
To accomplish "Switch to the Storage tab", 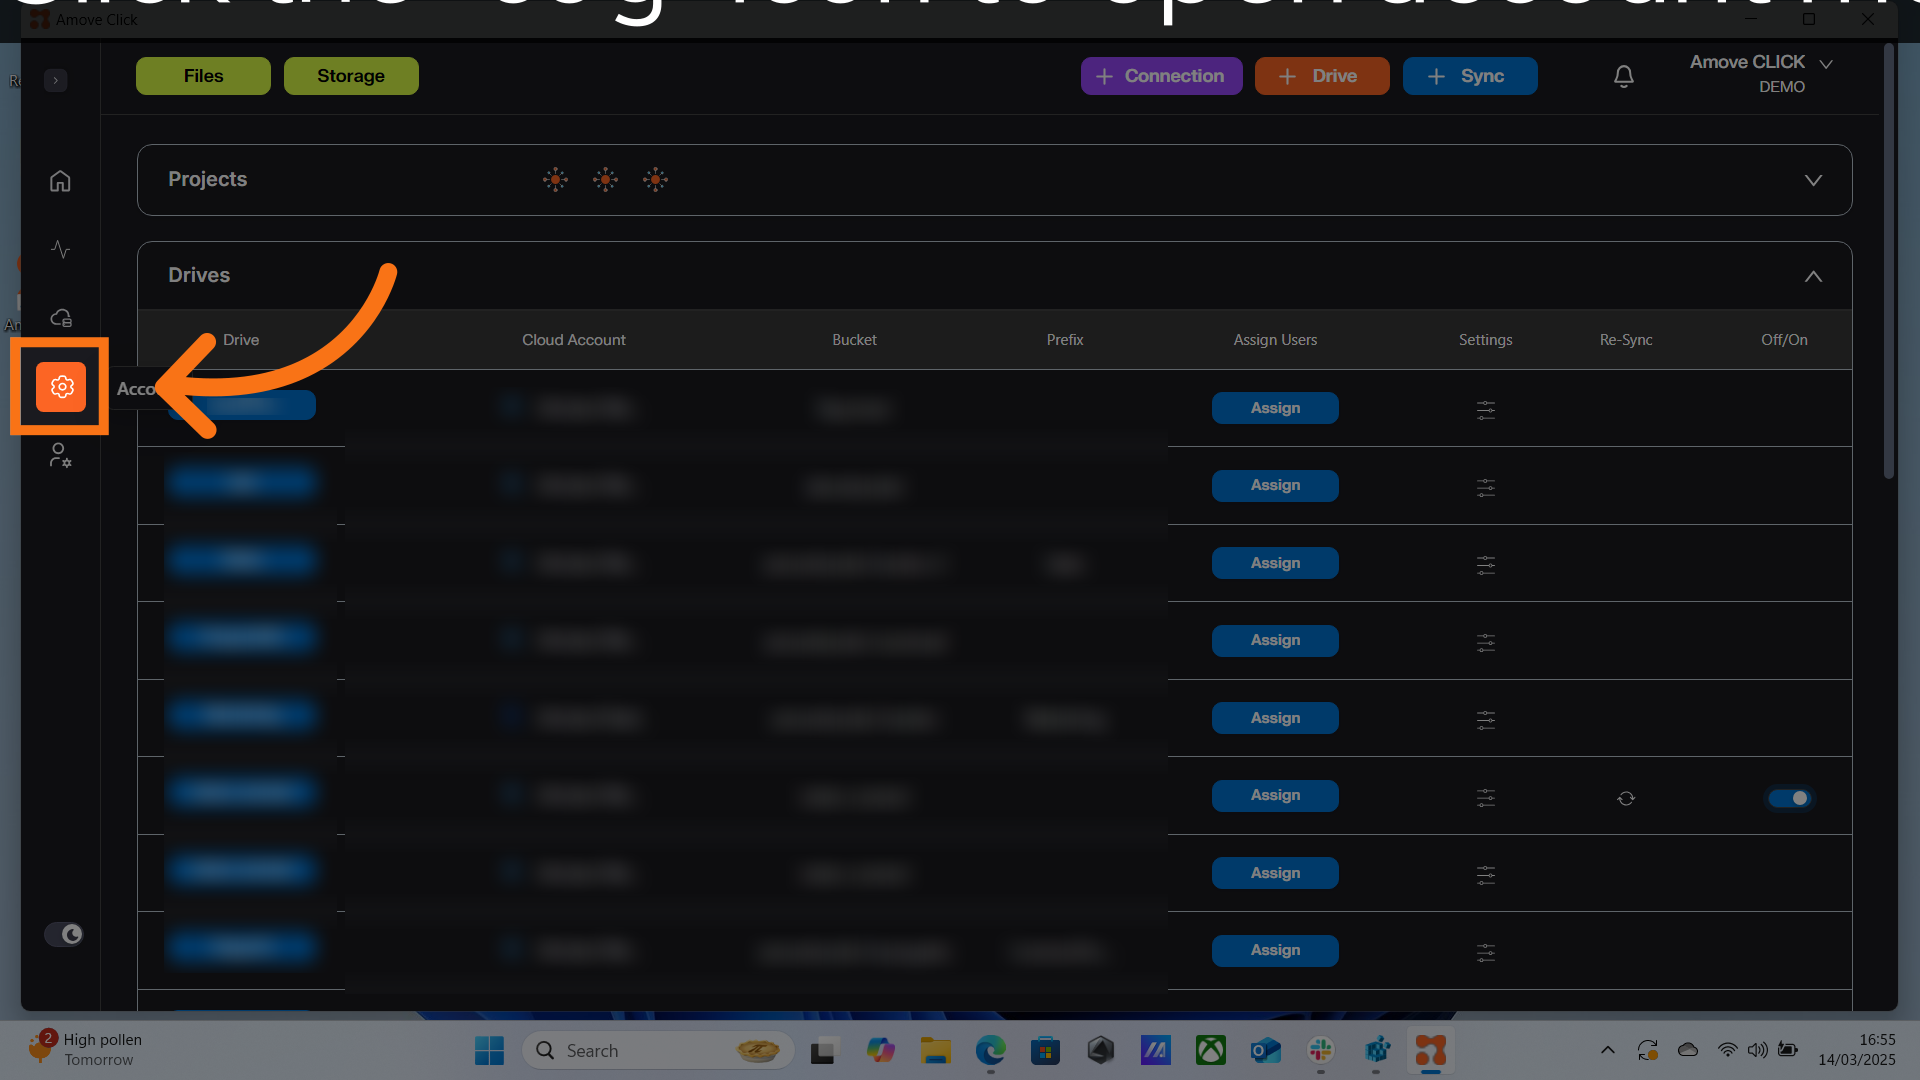I will tap(351, 76).
